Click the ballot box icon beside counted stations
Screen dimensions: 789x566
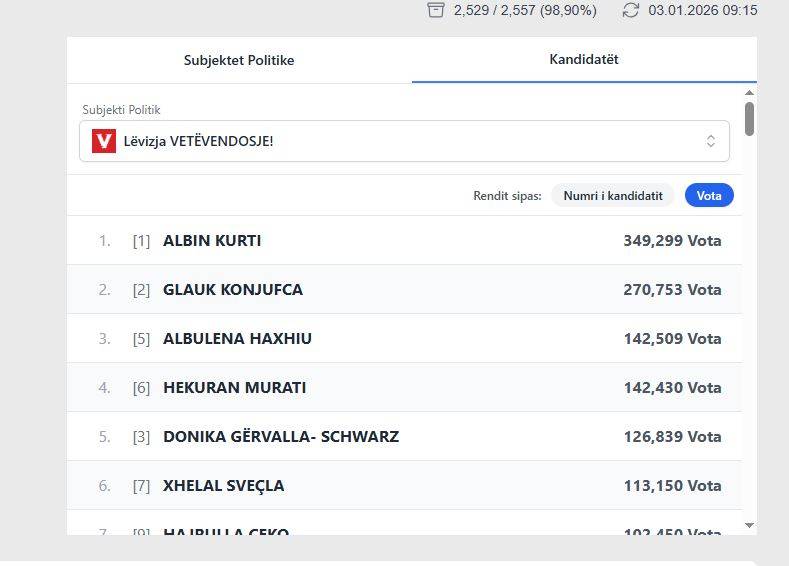pyautogui.click(x=435, y=10)
